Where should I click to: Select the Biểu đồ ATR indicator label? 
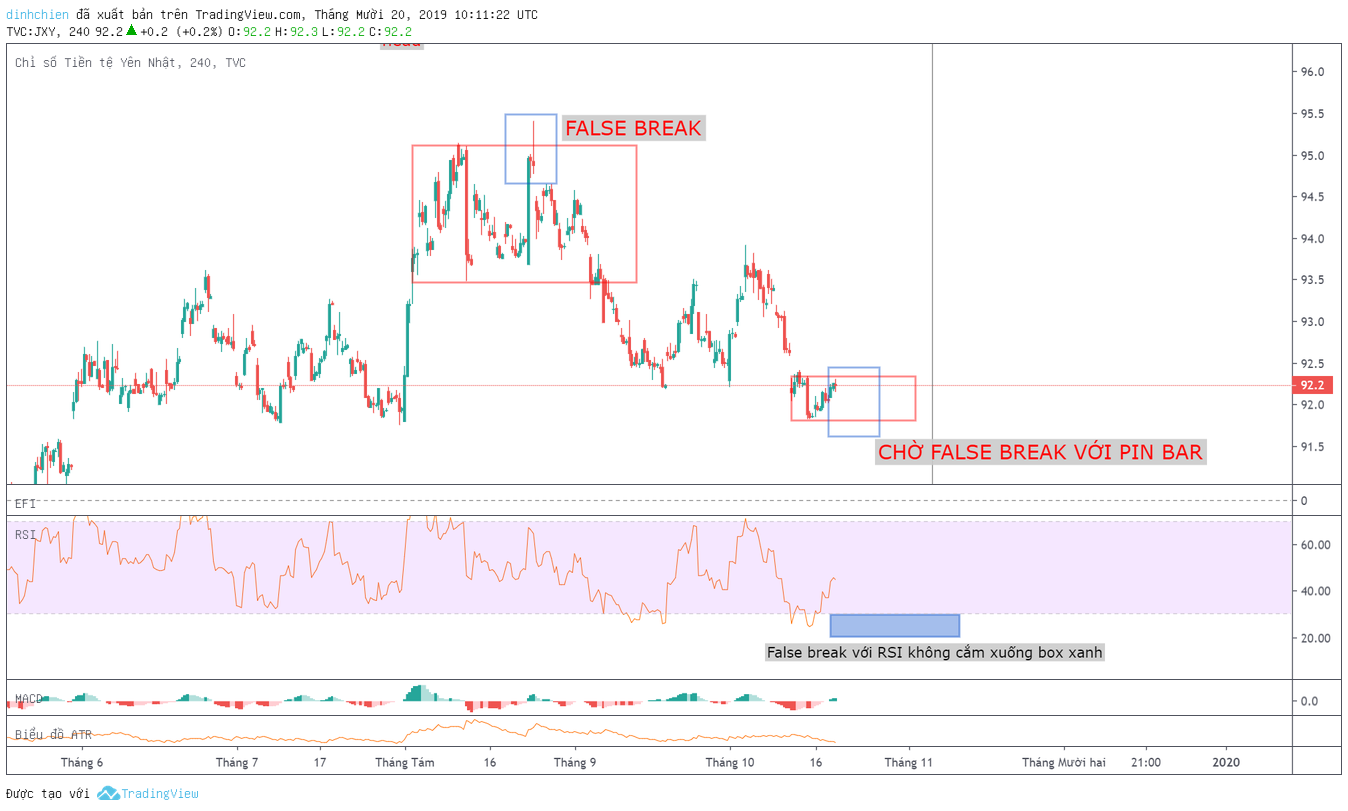click(53, 735)
